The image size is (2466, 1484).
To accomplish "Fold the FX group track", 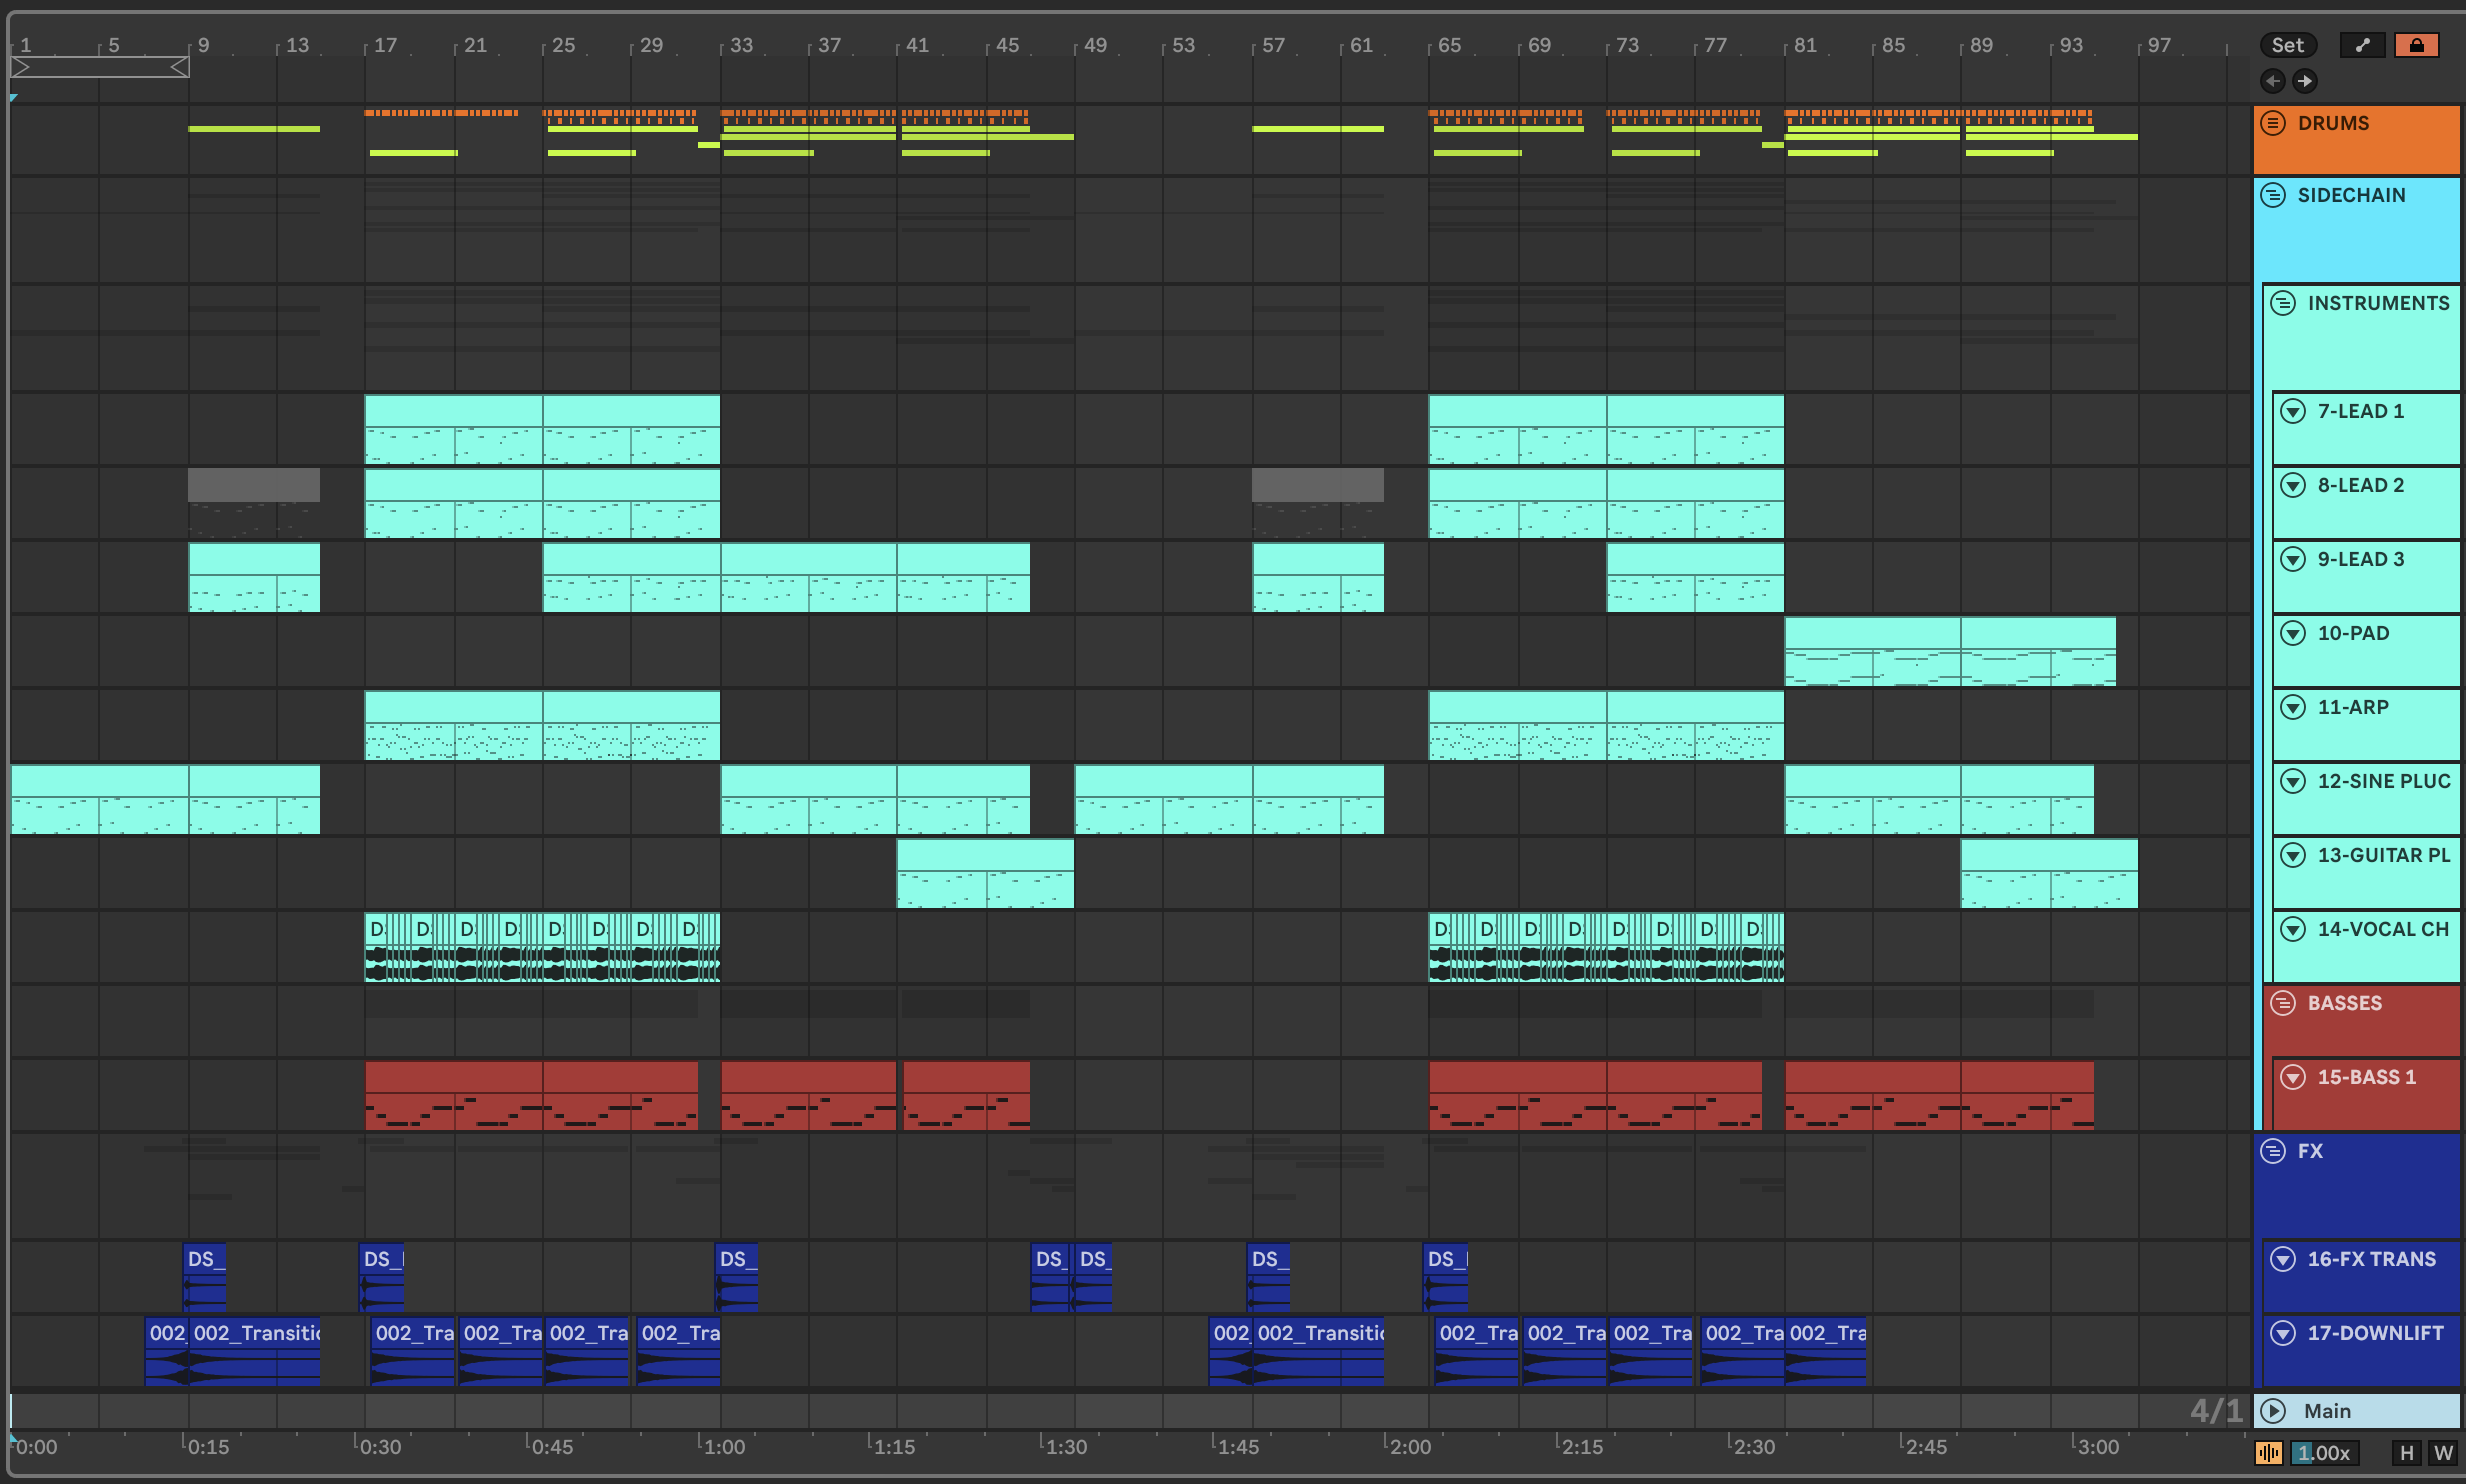I will coord(2273,1151).
